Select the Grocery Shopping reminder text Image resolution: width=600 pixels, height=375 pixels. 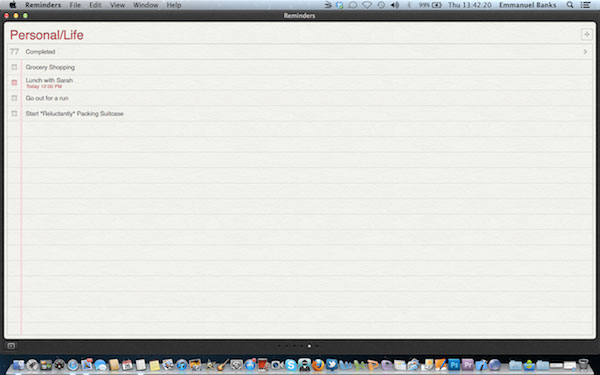pyautogui.click(x=50, y=67)
